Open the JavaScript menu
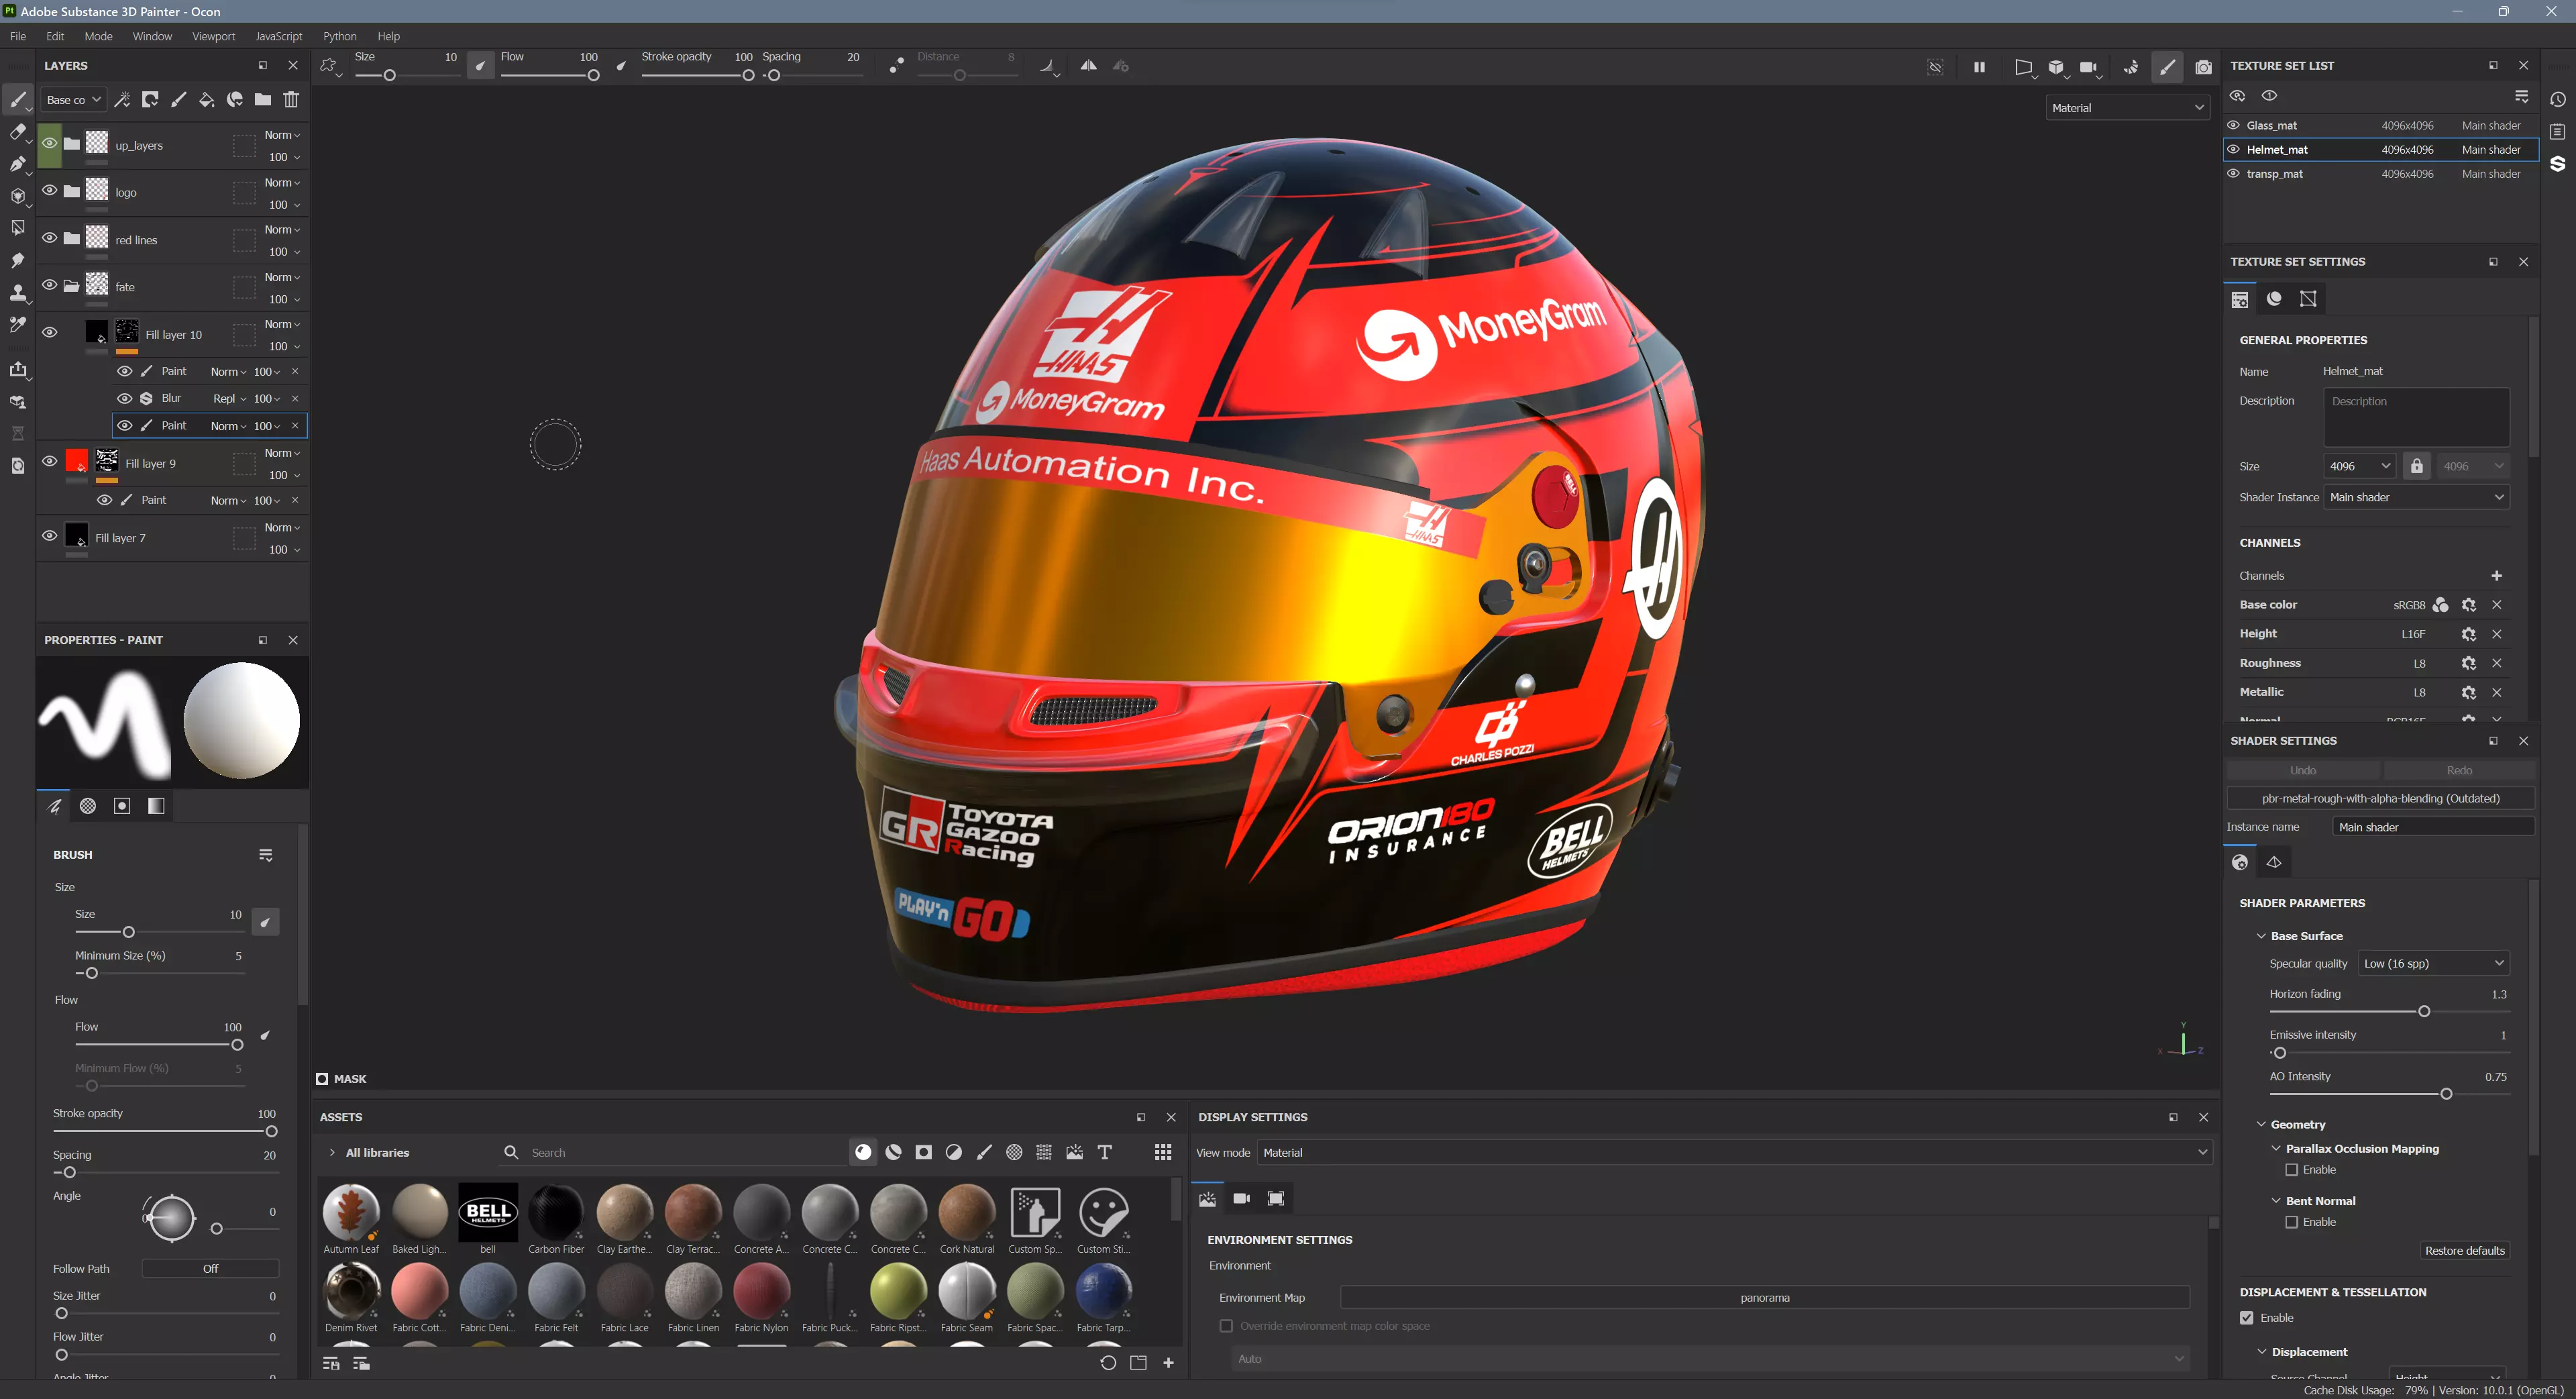The width and height of the screenshot is (2576, 1399). tap(278, 36)
